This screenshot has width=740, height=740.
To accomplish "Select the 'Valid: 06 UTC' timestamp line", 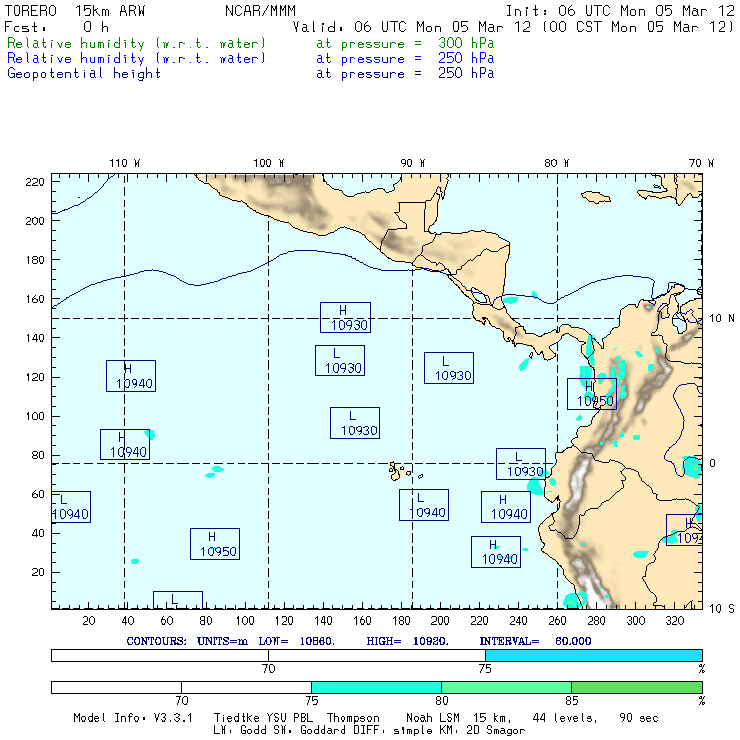I will pyautogui.click(x=513, y=27).
